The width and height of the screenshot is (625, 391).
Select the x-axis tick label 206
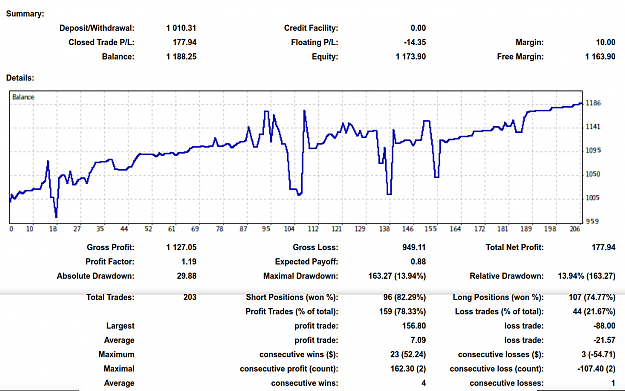pos(575,229)
